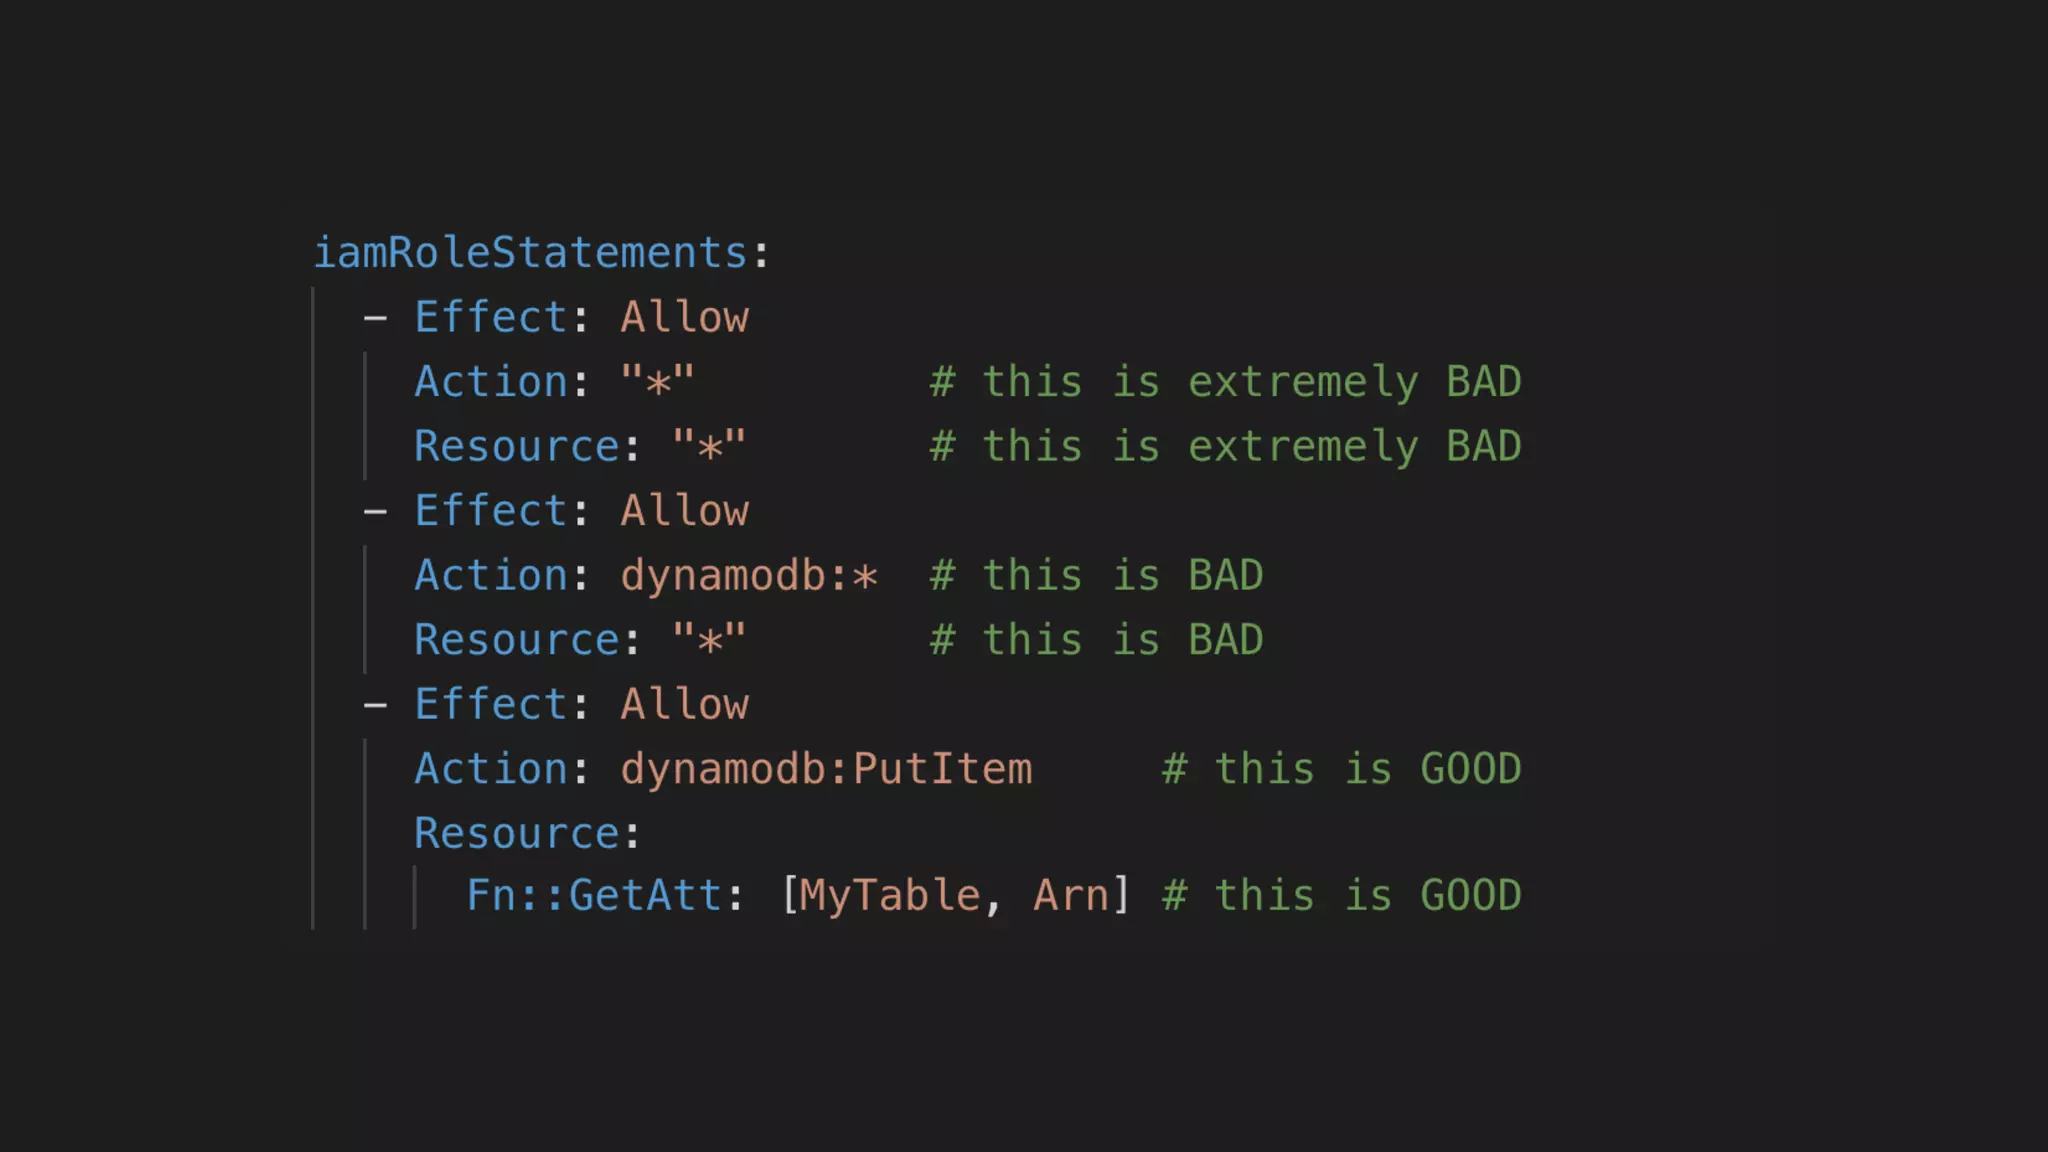
Task: Click the Resource "*" value in second statement
Action: tap(709, 640)
